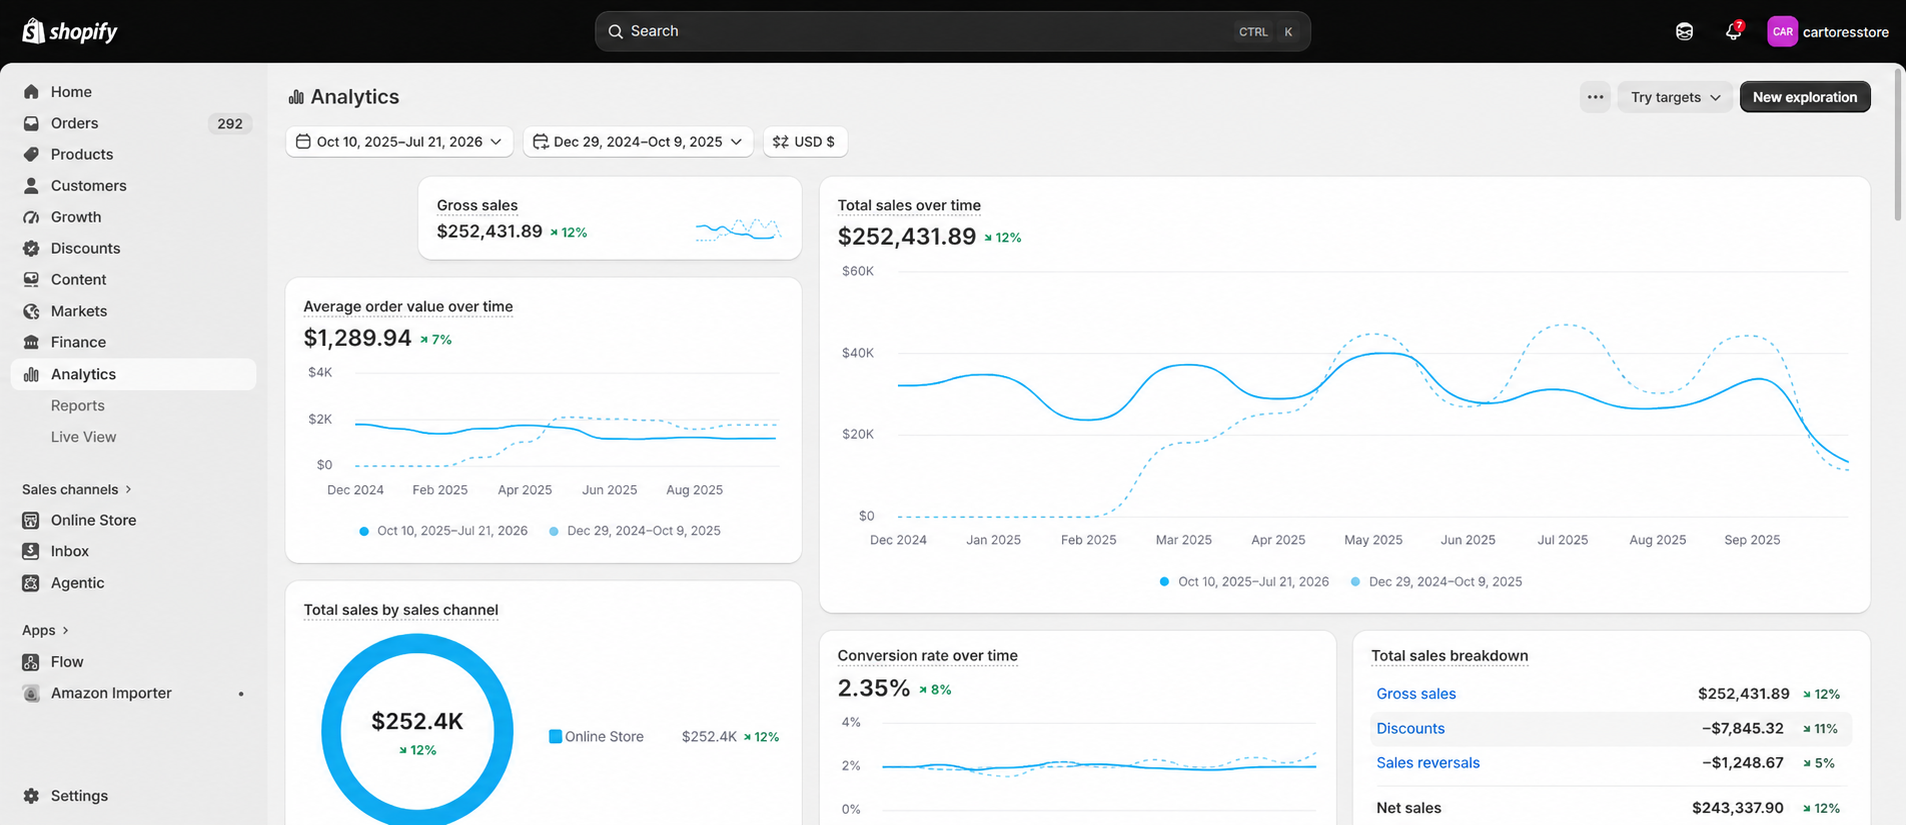Click the calendar icon in date range
The image size is (1906, 825).
303,142
